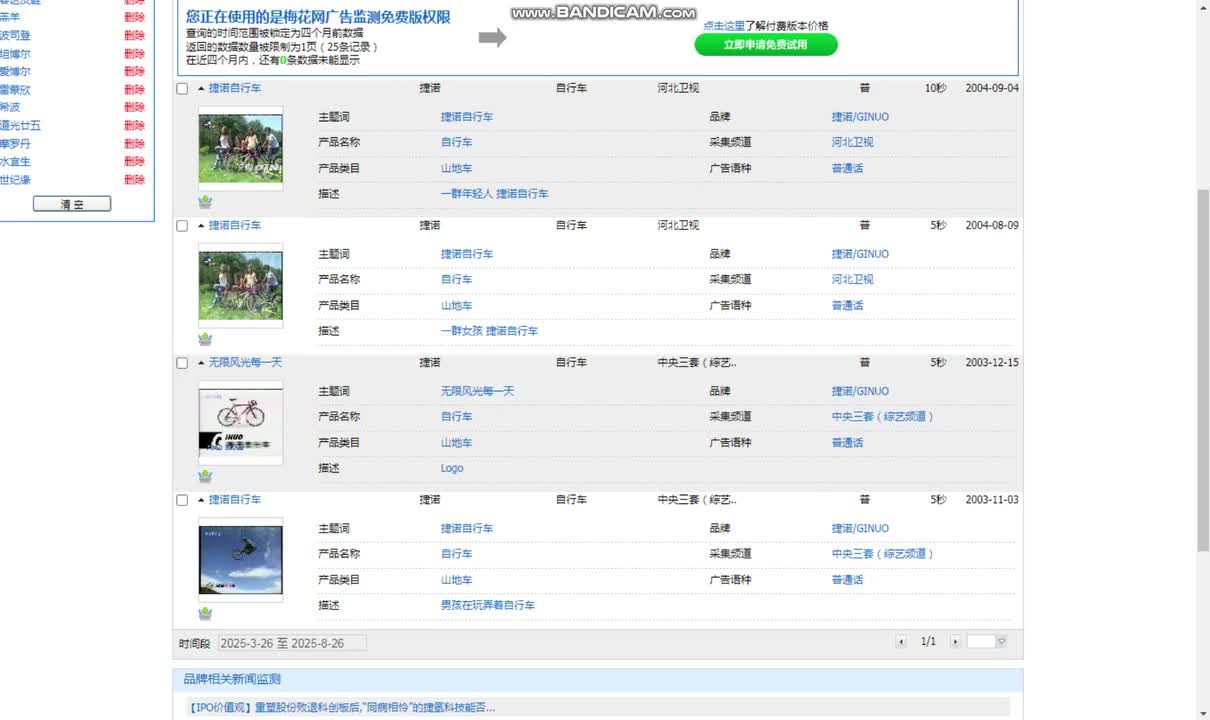
Task: Click 自行车 product name link in 2004-08-09 details
Action: coord(456,279)
